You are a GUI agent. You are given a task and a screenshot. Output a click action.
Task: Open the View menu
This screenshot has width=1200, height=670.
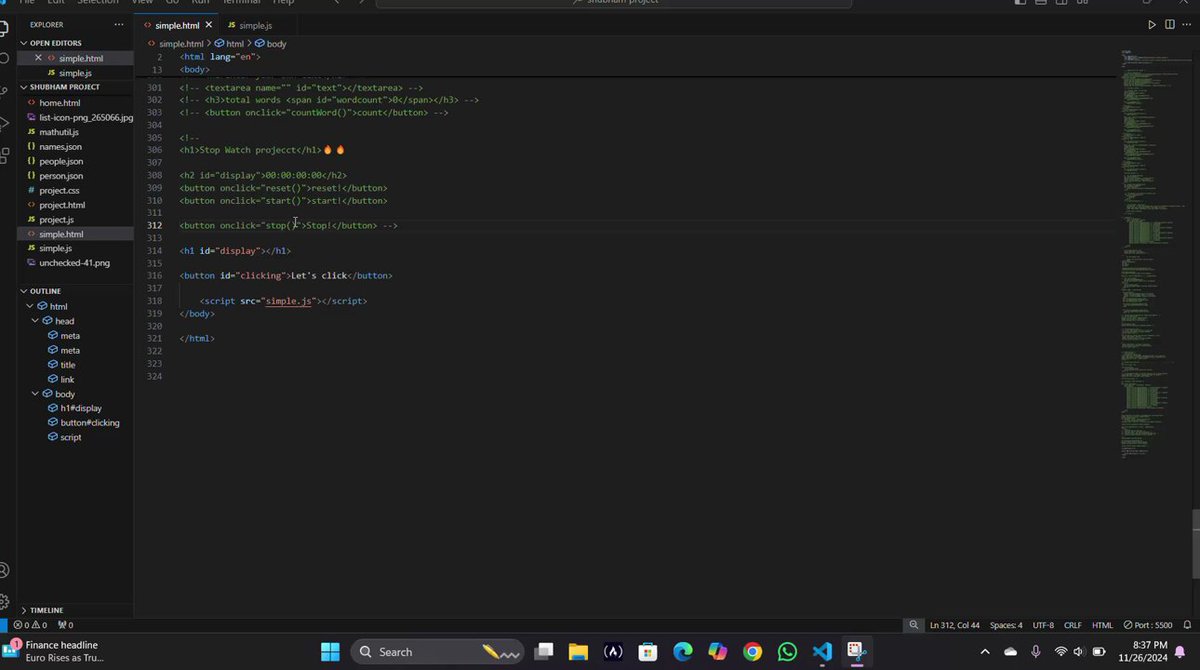(x=142, y=3)
